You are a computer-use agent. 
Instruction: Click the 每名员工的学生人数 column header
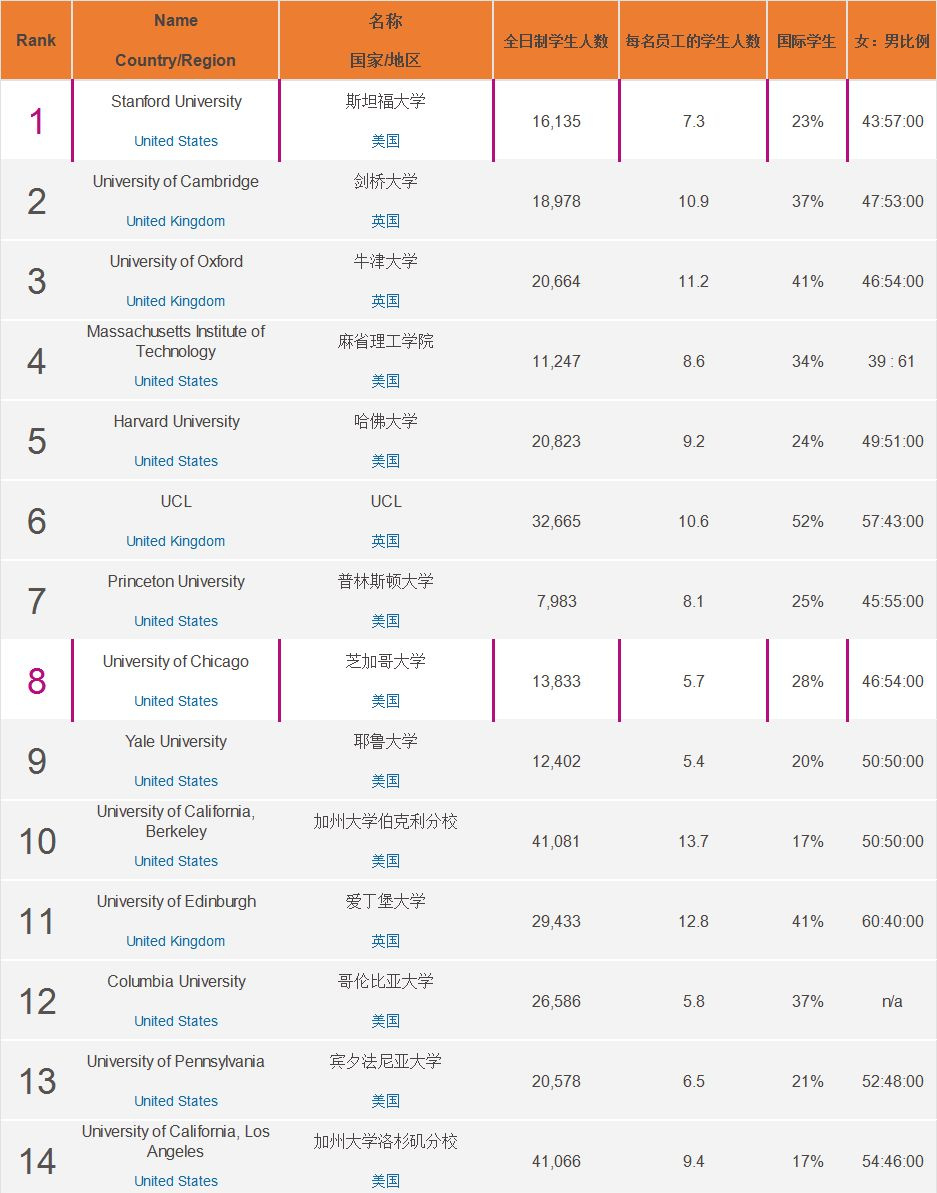pos(693,41)
